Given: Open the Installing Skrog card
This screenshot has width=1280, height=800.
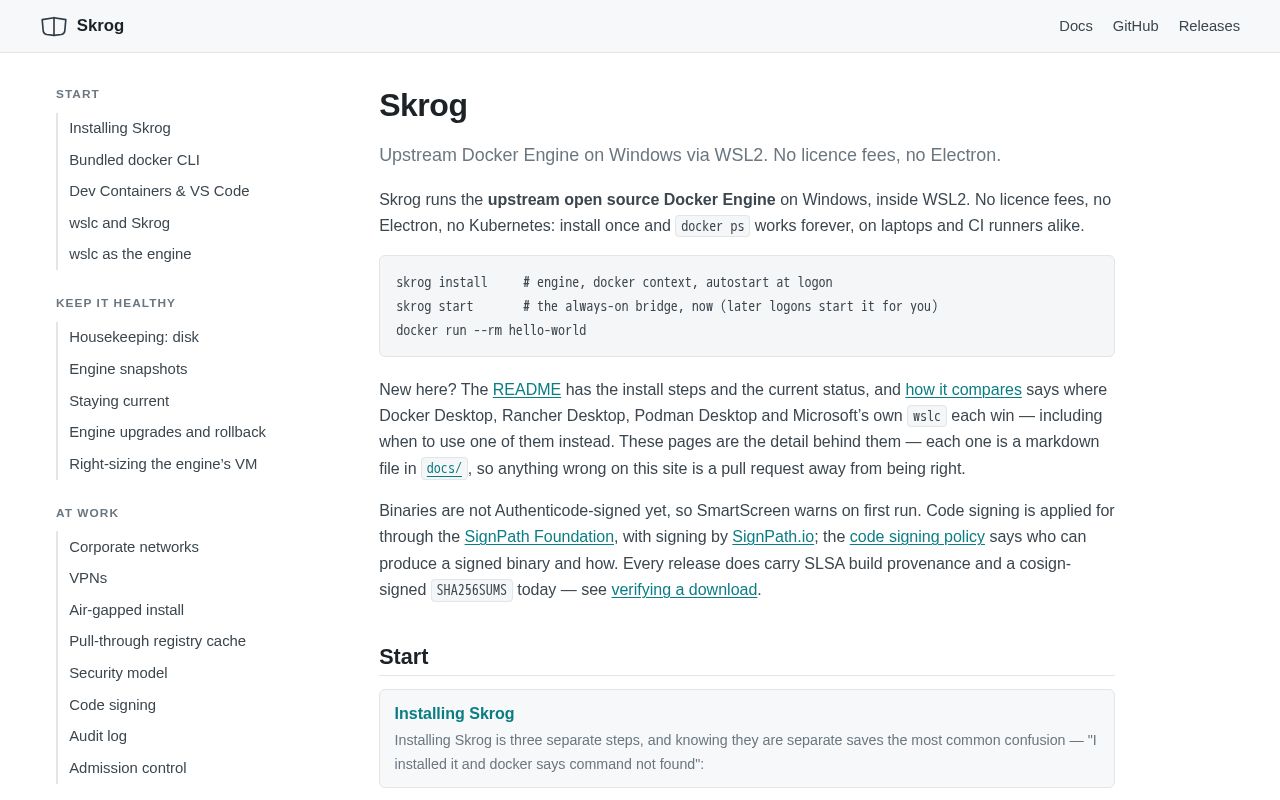Looking at the screenshot, I should [x=747, y=739].
